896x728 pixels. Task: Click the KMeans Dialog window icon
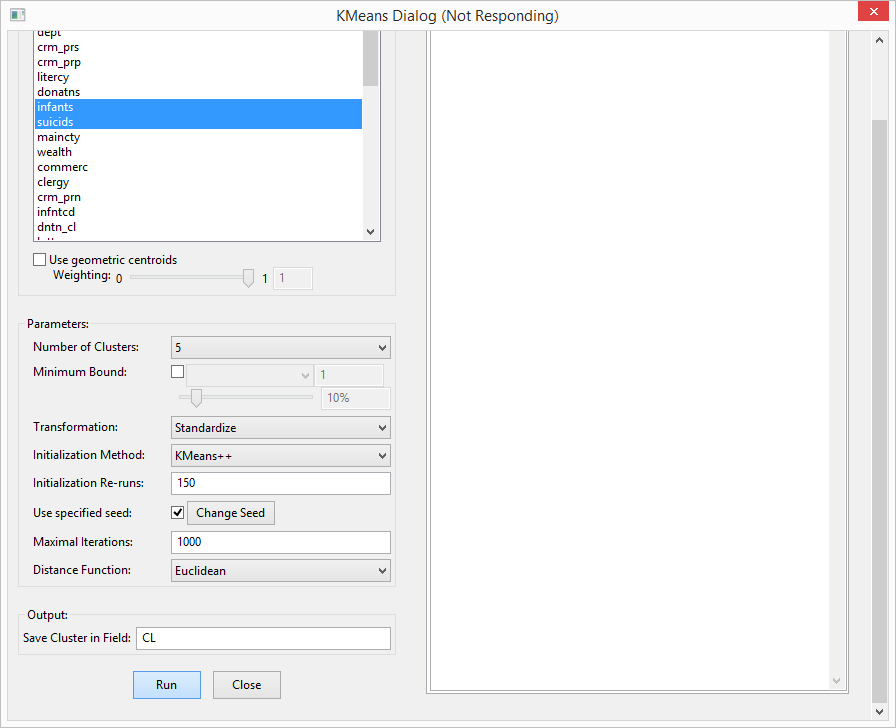[x=18, y=15]
